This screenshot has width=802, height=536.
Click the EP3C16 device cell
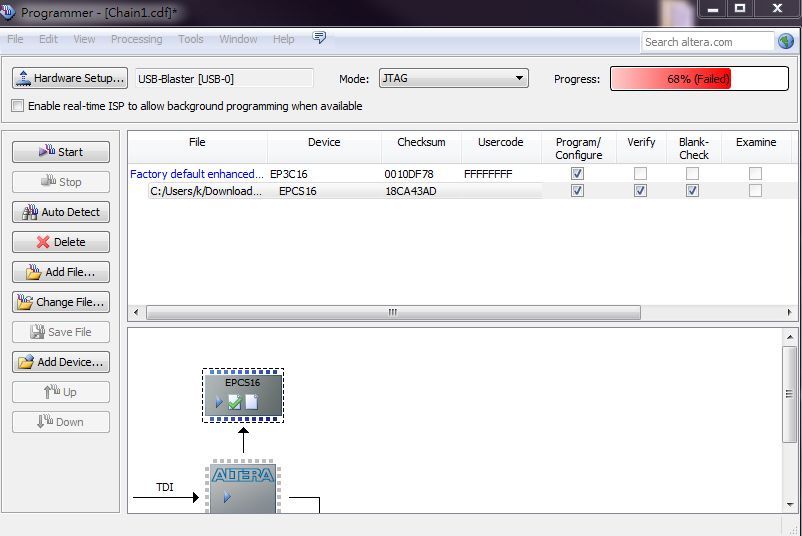pos(289,174)
